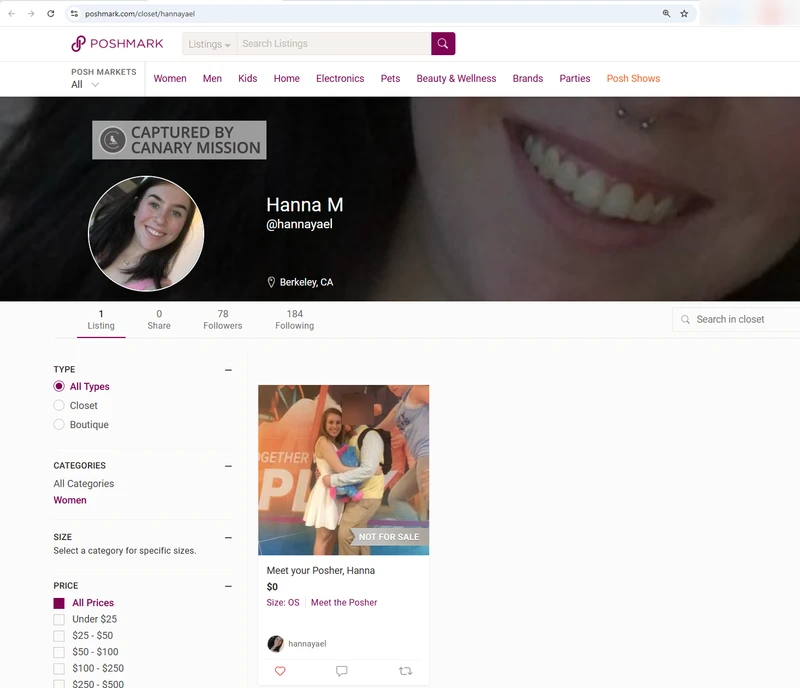Open comments with the speech bubble icon
800x688 pixels.
pyautogui.click(x=342, y=671)
